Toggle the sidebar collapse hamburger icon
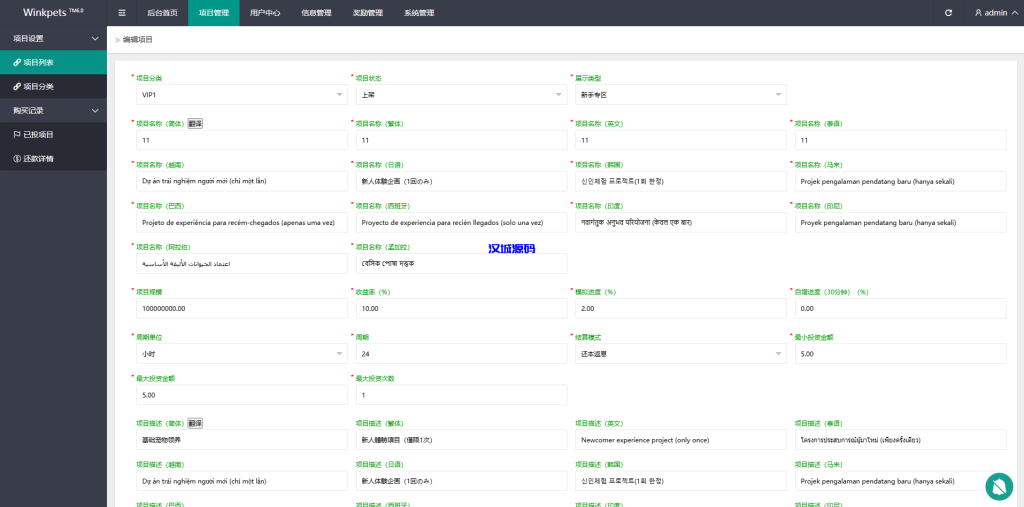1024x507 pixels. (x=122, y=13)
